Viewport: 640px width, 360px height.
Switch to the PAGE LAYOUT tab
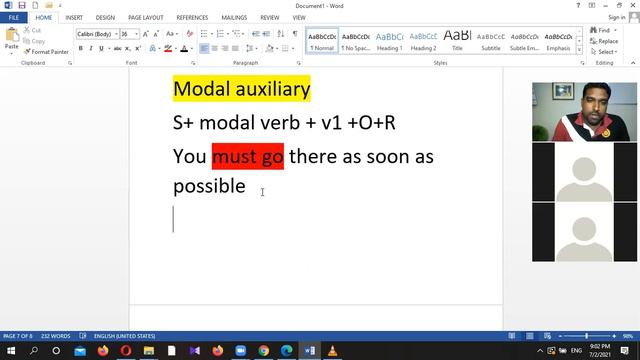(x=145, y=18)
